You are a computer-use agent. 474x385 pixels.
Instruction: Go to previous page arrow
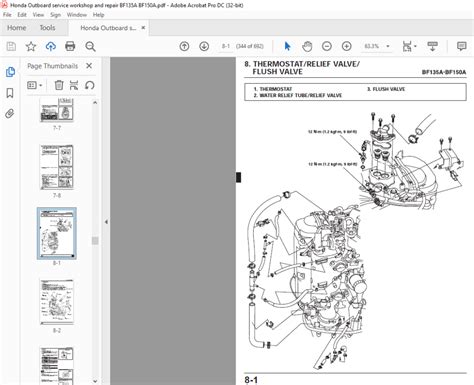(184, 46)
